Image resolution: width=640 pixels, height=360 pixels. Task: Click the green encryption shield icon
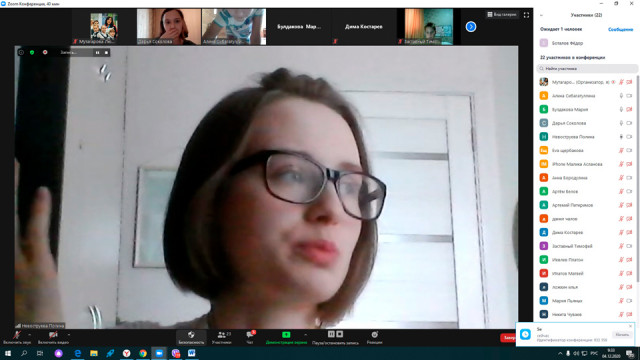pos(32,52)
